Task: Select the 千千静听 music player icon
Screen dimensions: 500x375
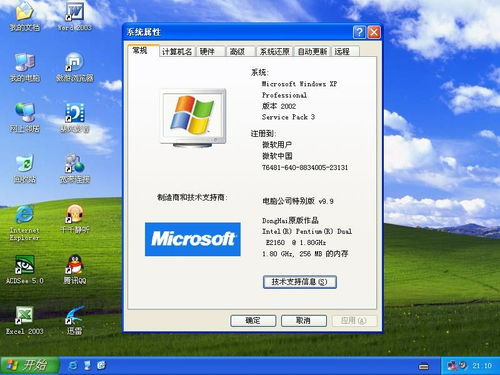Action: pos(75,219)
